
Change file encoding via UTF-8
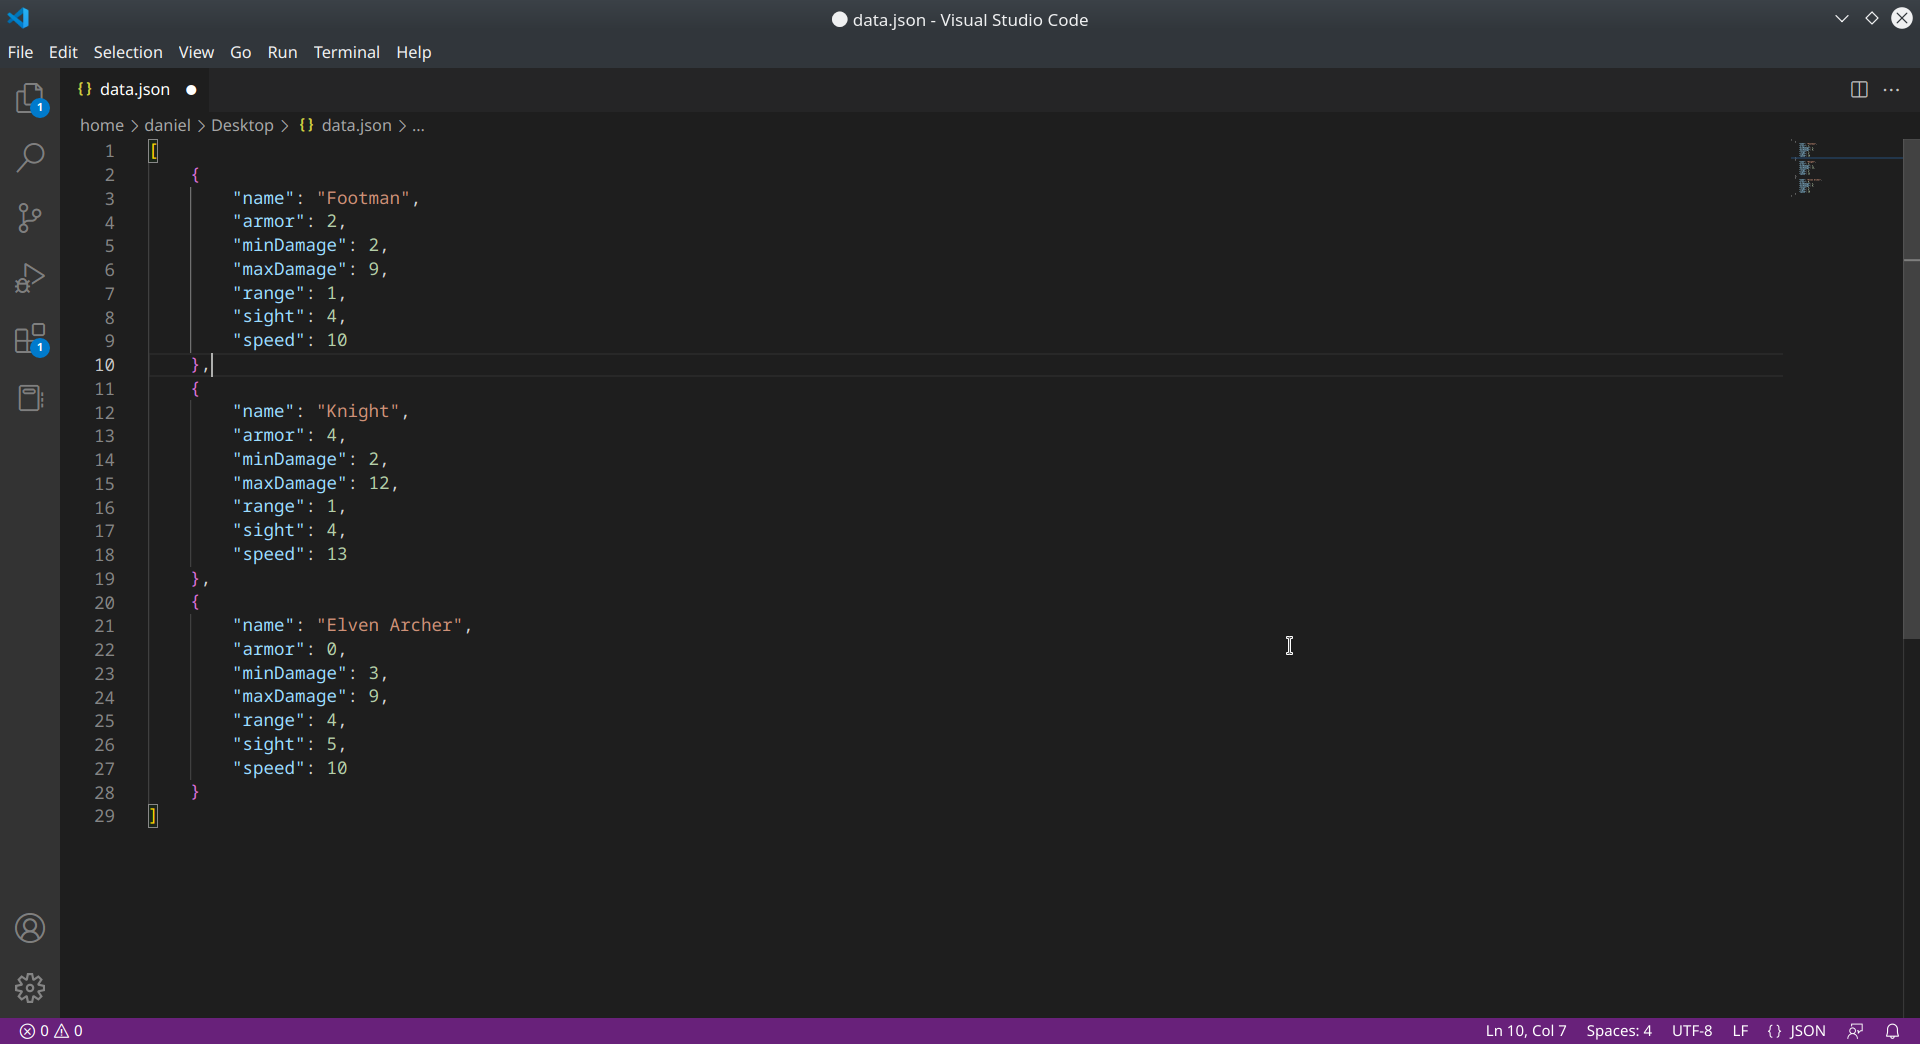1692,1031
